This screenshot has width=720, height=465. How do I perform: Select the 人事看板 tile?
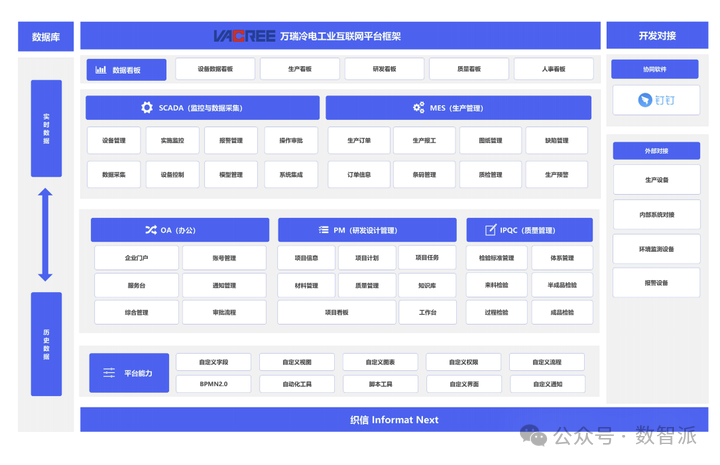[x=553, y=69]
